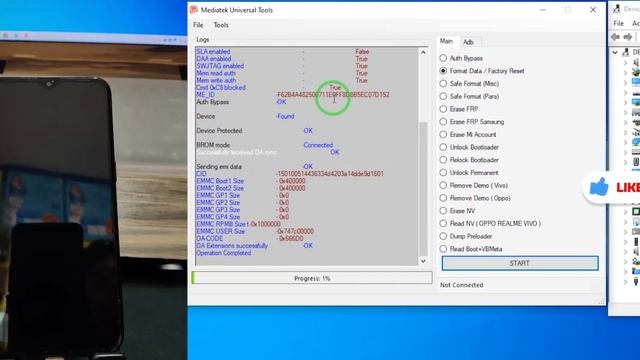640x360 pixels.
Task: Click the DAA enabled log line
Action: pos(282,59)
